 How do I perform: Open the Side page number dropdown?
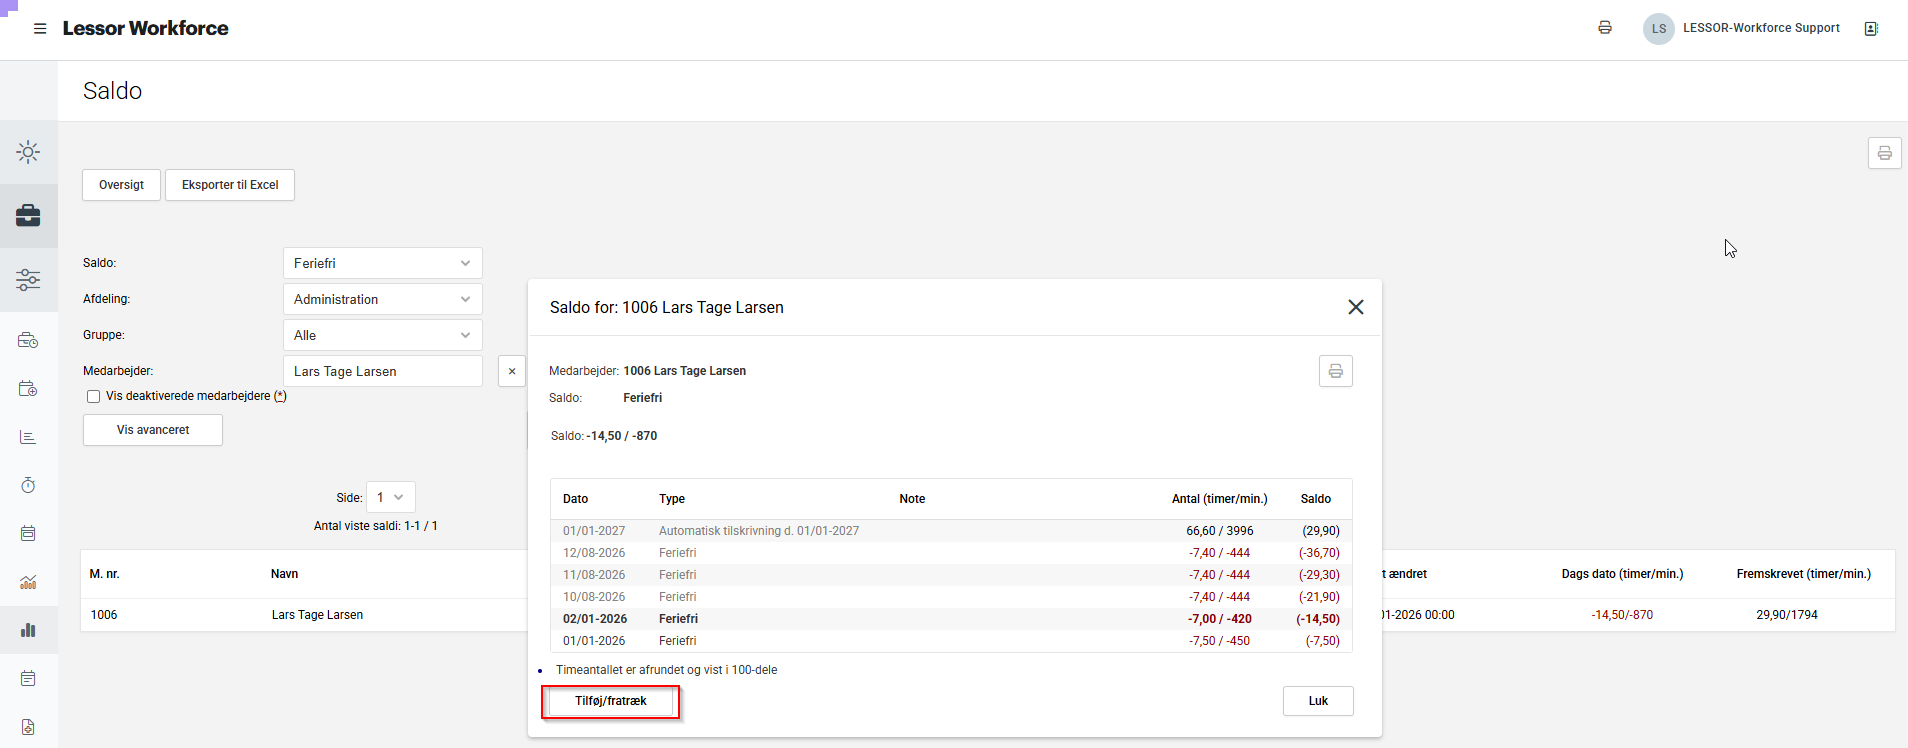(390, 497)
